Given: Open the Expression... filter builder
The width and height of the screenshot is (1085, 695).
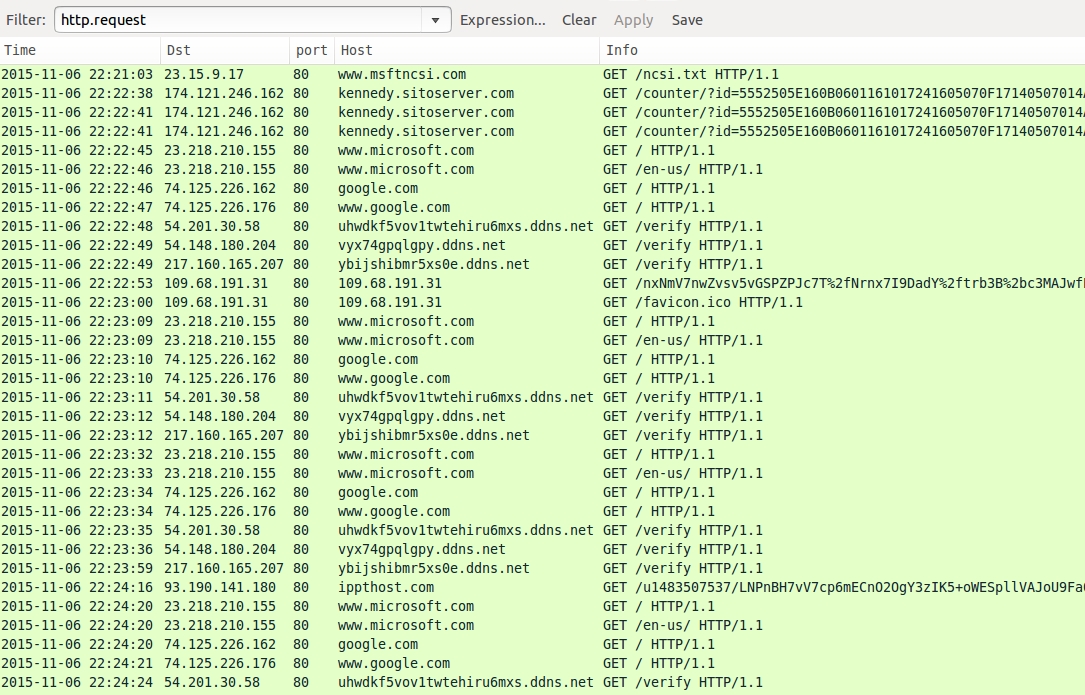Looking at the screenshot, I should 502,20.
